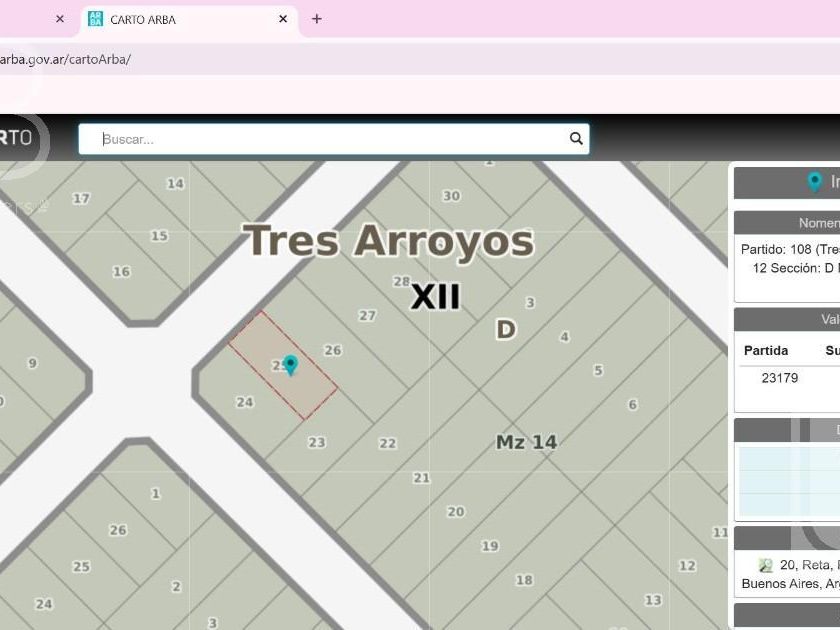
Task: Focus the Buscar search field
Action: [x=334, y=139]
